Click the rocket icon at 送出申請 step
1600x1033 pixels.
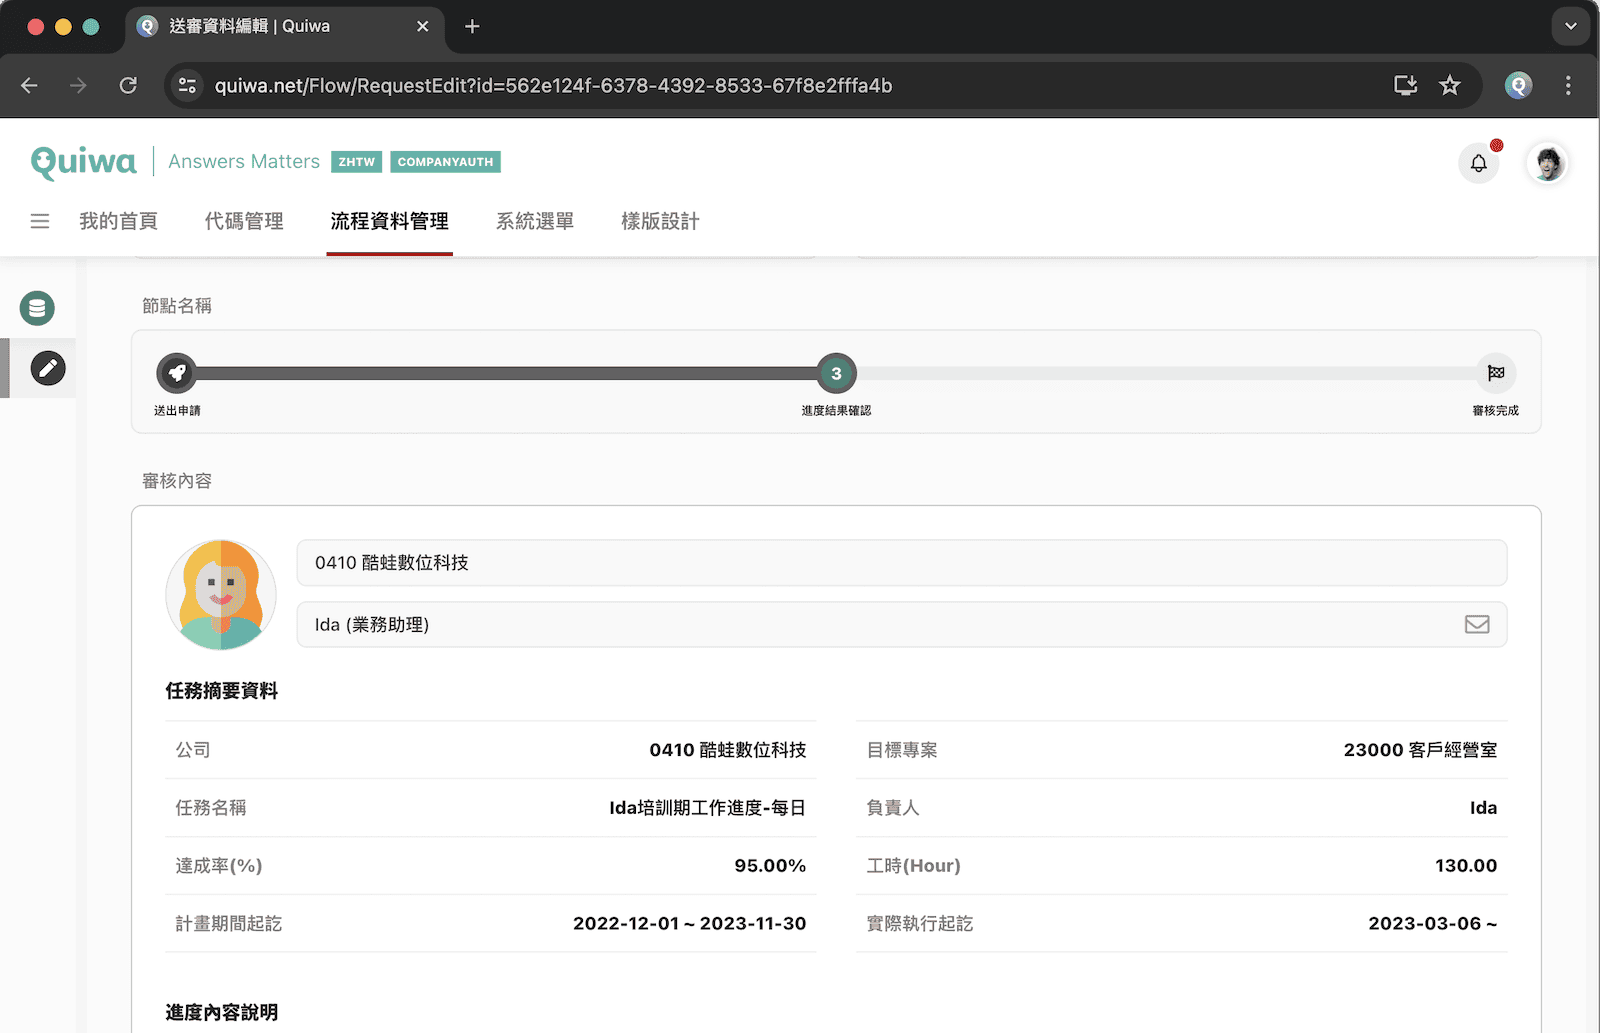tap(178, 373)
